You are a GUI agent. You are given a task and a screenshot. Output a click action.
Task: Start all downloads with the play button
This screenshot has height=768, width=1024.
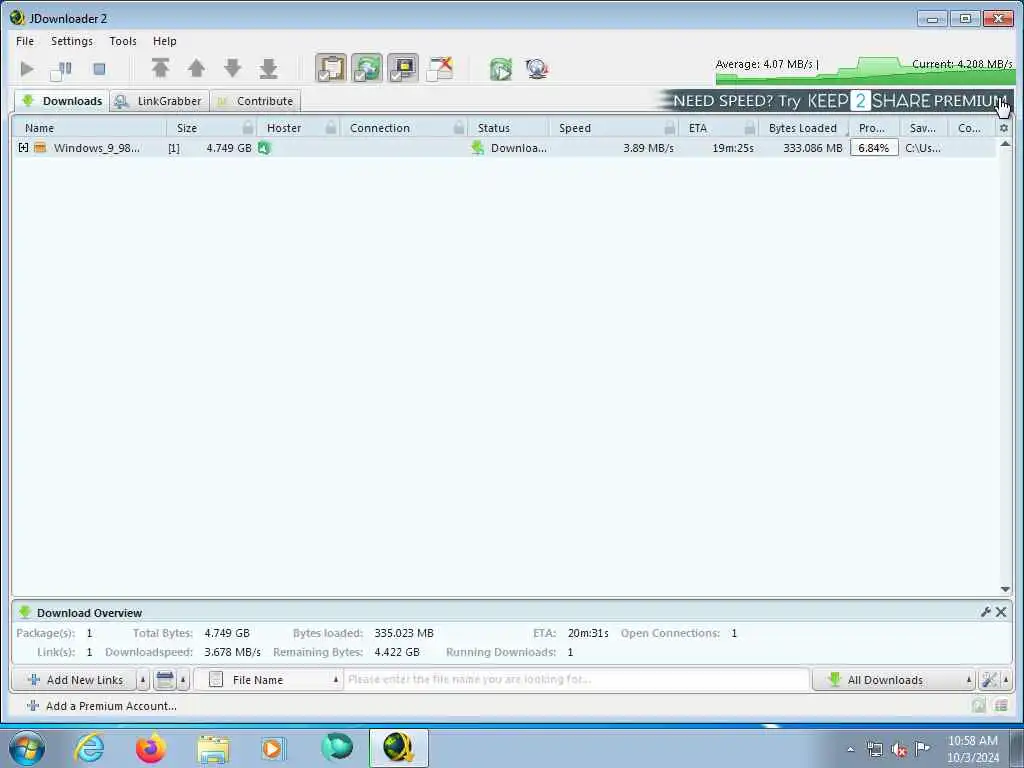(x=27, y=69)
